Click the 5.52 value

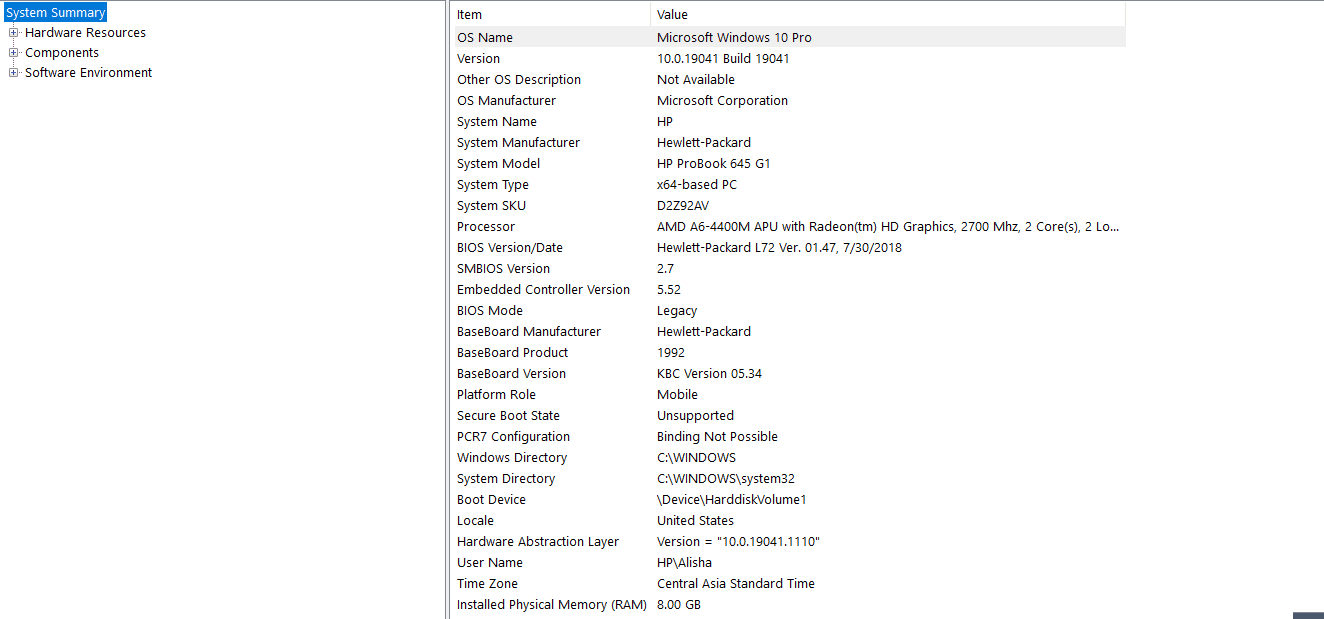pyautogui.click(x=669, y=289)
